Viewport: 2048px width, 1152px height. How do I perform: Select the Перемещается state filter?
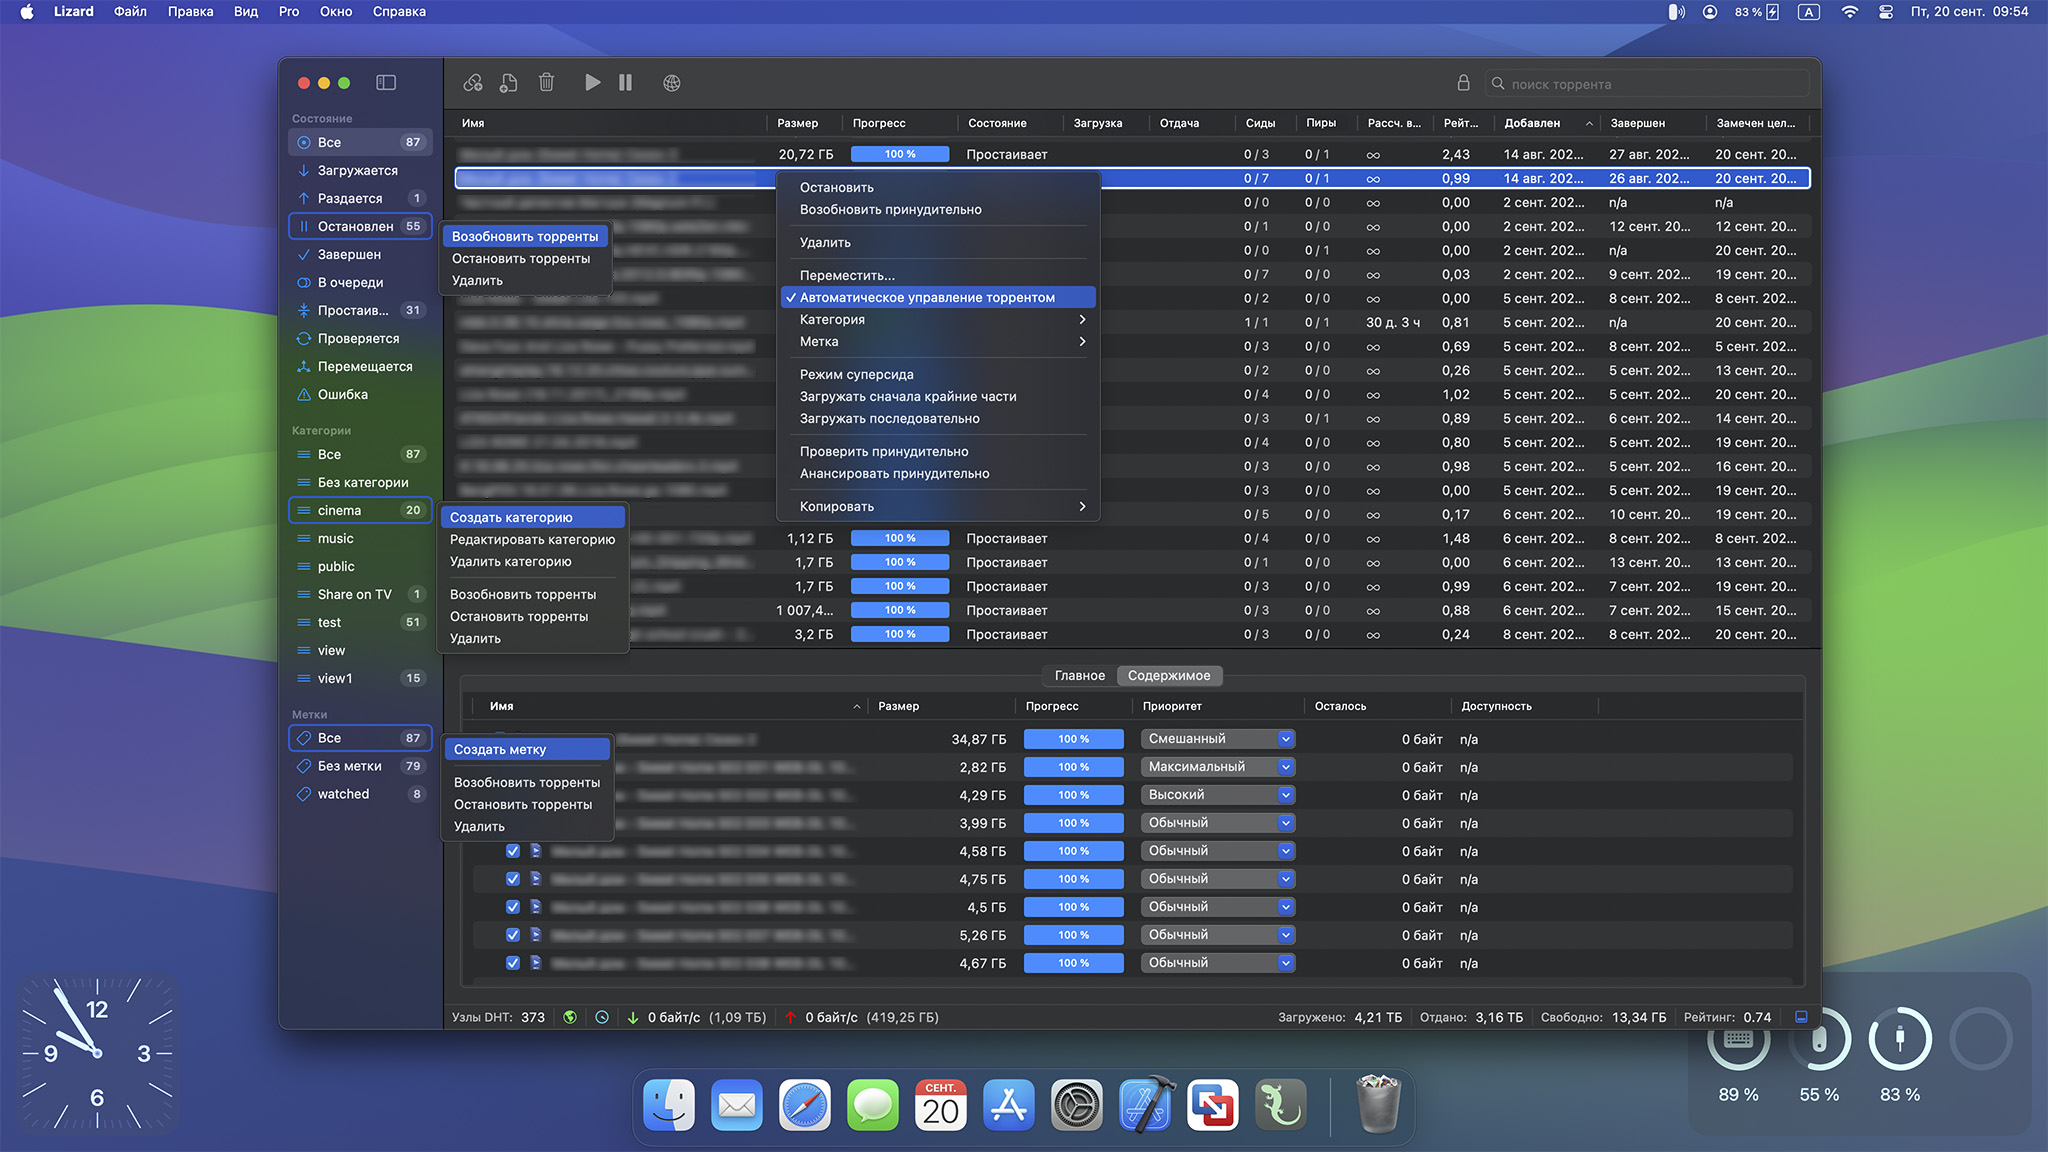pyautogui.click(x=360, y=366)
